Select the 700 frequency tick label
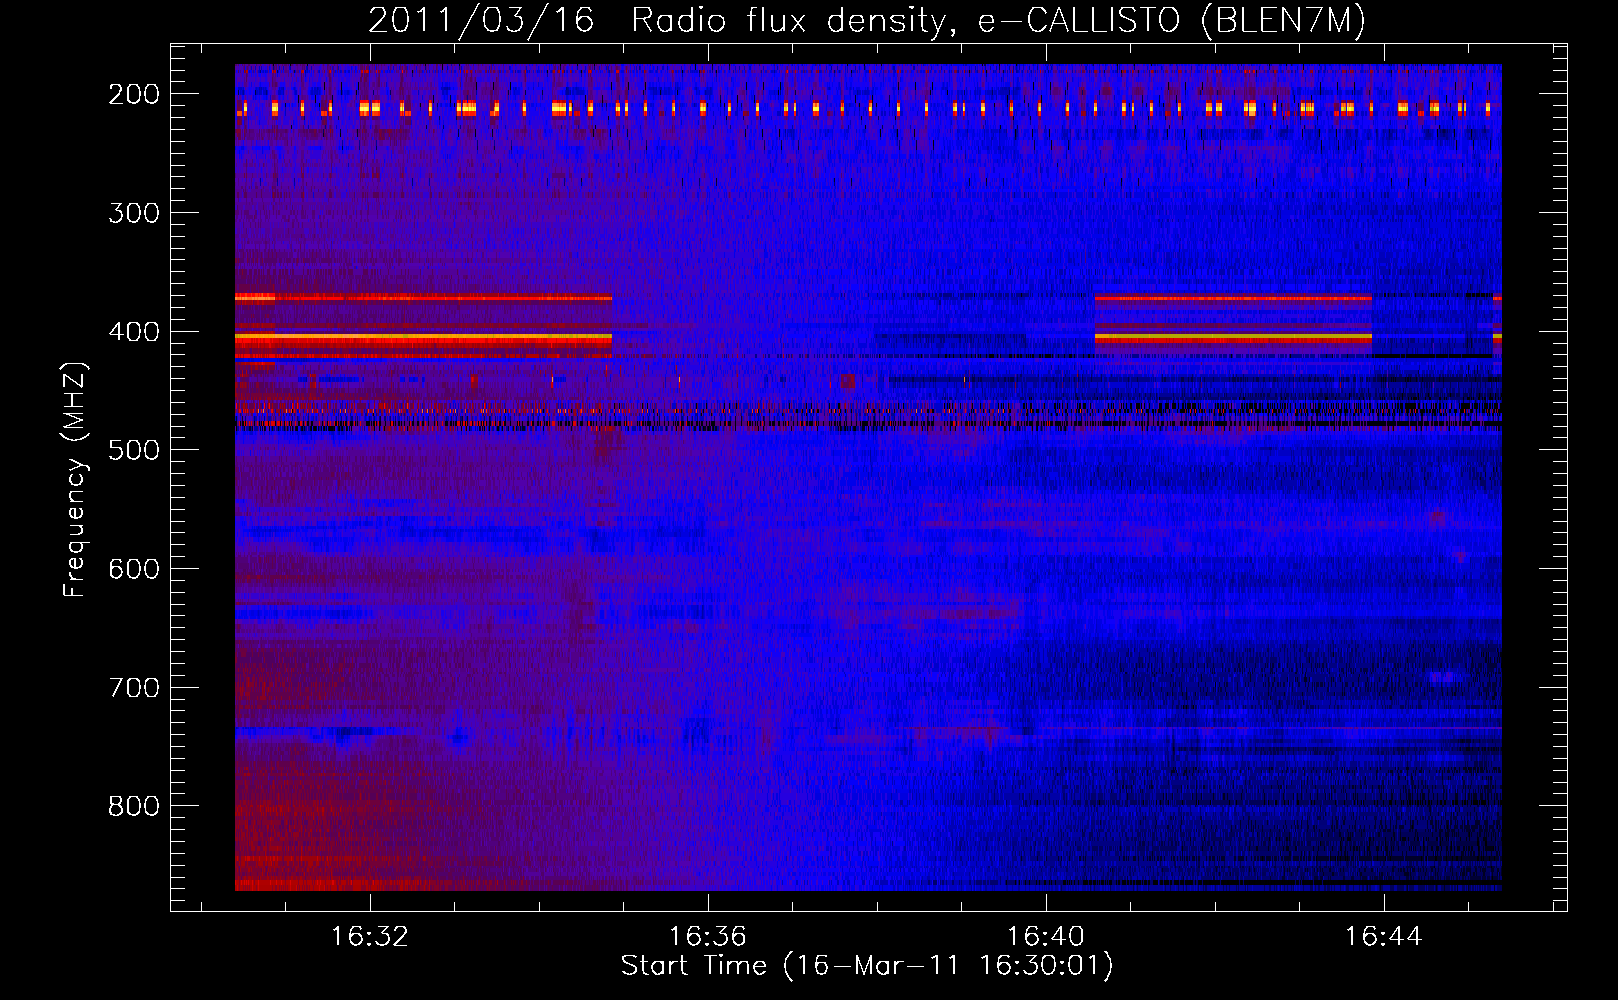The height and width of the screenshot is (1000, 1618). [x=134, y=688]
